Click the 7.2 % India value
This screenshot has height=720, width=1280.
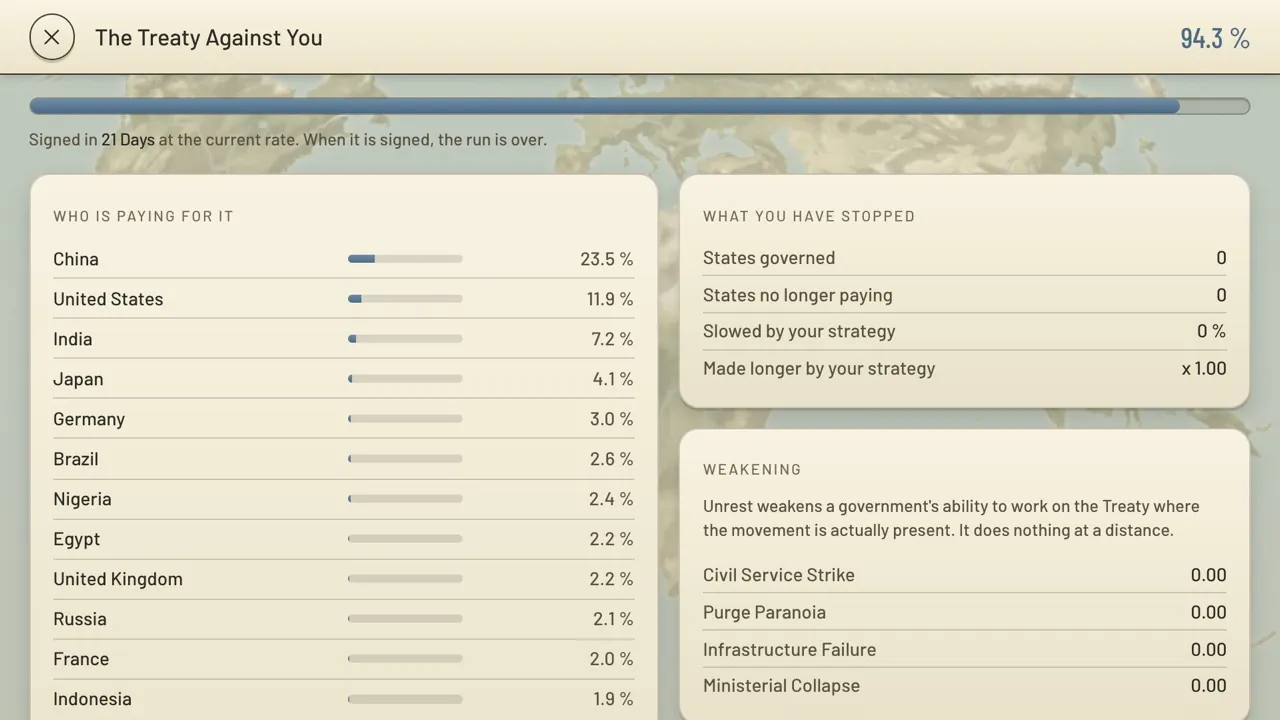pos(612,339)
